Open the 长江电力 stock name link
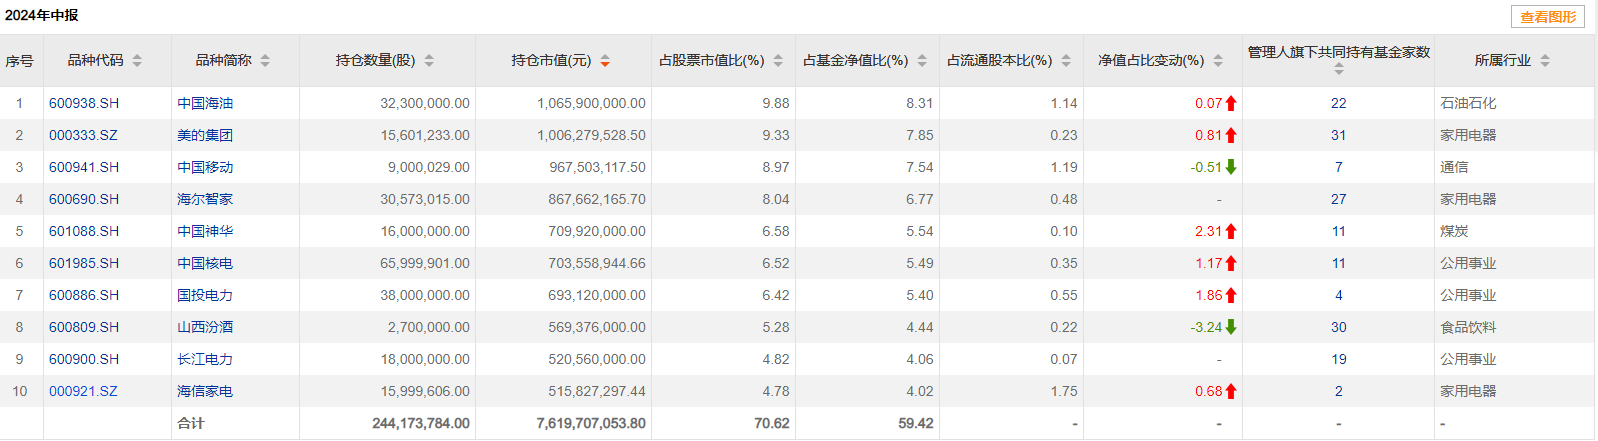Viewport: 1598px width, 441px height. click(x=205, y=359)
